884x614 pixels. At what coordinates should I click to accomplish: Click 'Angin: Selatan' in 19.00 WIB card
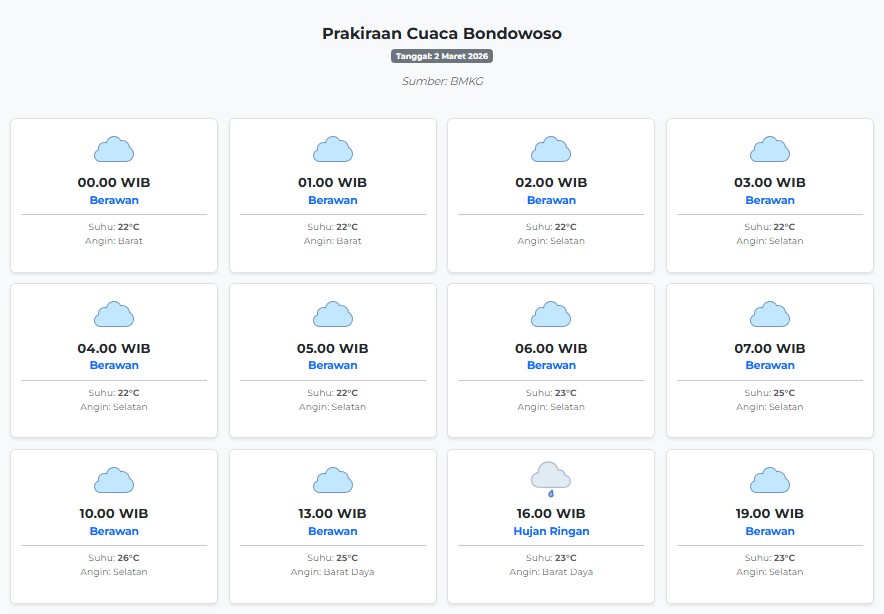click(x=770, y=572)
